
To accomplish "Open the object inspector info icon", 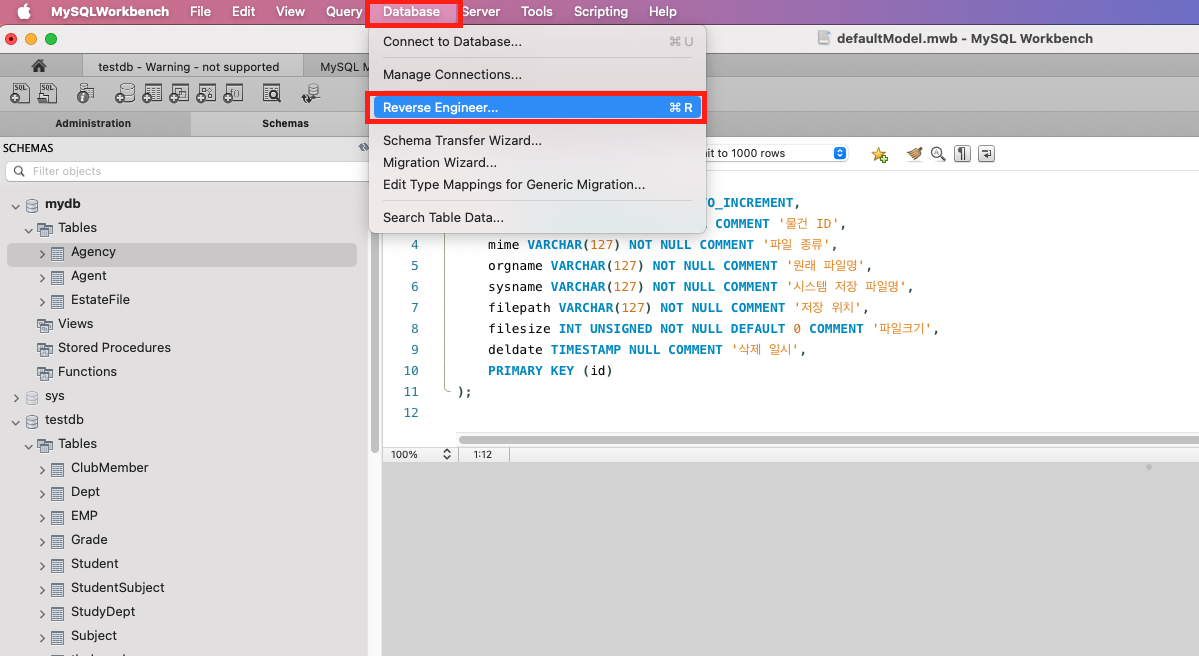I will click(85, 93).
